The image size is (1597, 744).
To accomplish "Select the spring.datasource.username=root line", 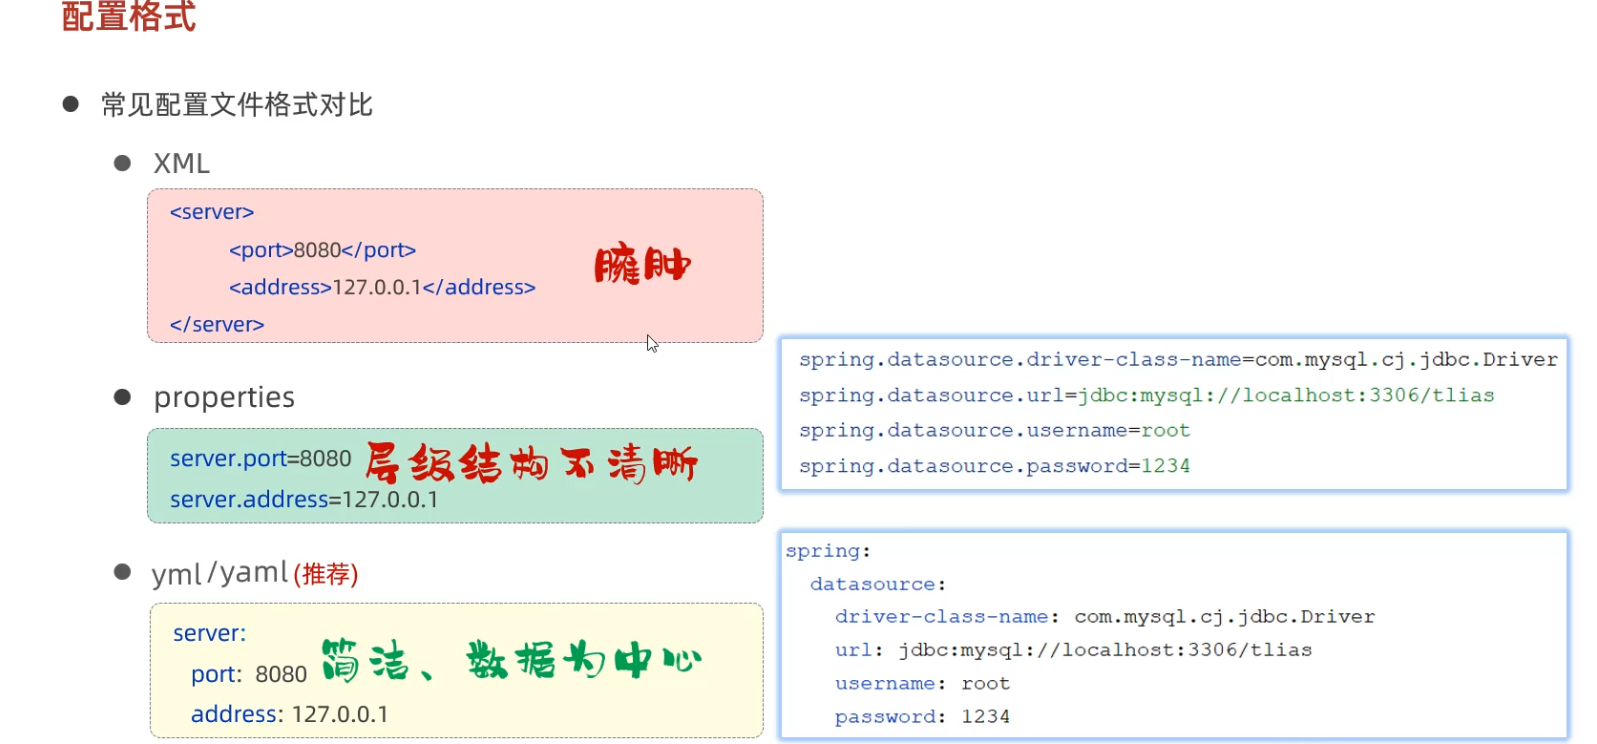I will (x=994, y=430).
